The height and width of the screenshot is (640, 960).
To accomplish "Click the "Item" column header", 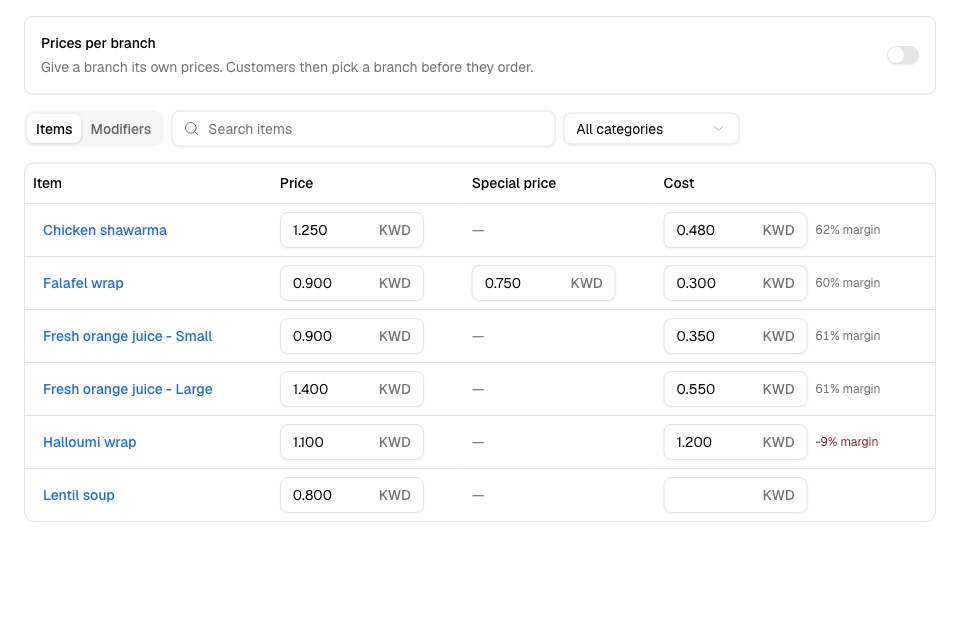I will [x=47, y=183].
